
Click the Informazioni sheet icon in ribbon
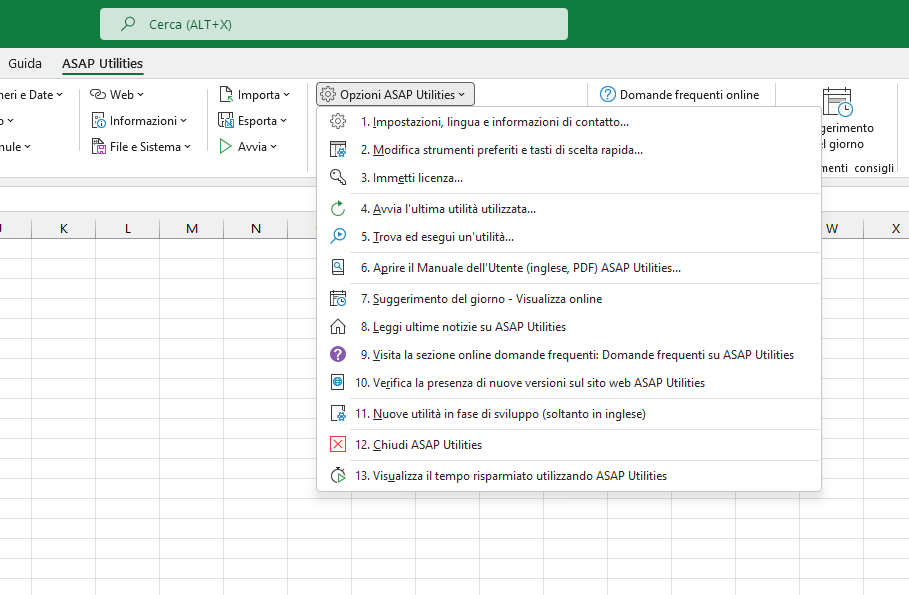pos(99,121)
